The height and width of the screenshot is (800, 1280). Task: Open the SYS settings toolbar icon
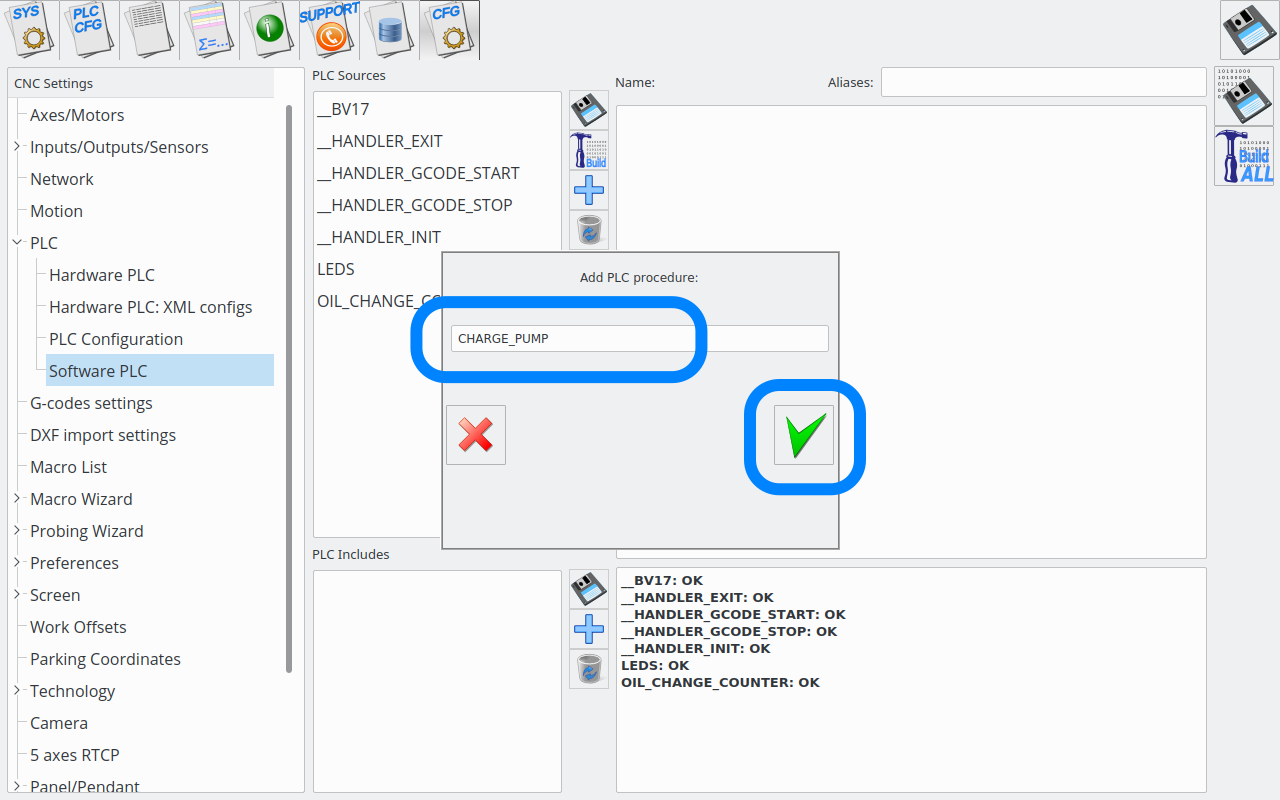click(x=30, y=30)
